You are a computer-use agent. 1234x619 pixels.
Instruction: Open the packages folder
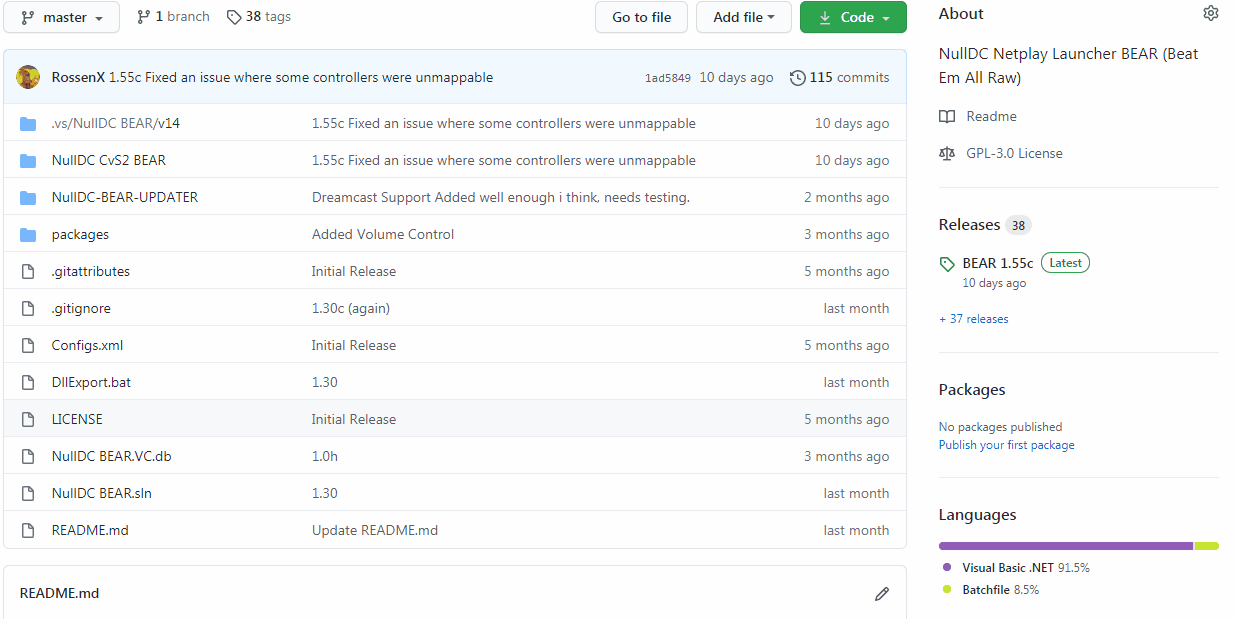coord(80,235)
